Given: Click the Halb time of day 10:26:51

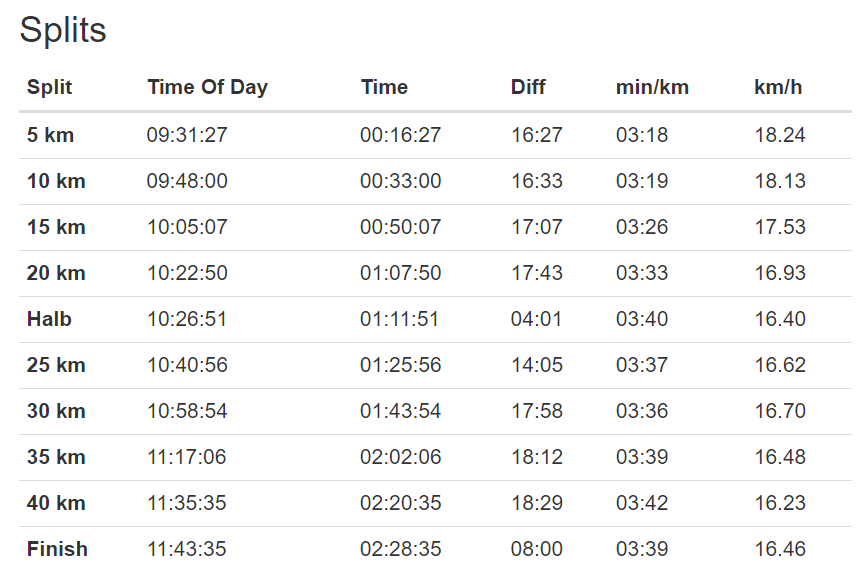Looking at the screenshot, I should [x=187, y=319].
